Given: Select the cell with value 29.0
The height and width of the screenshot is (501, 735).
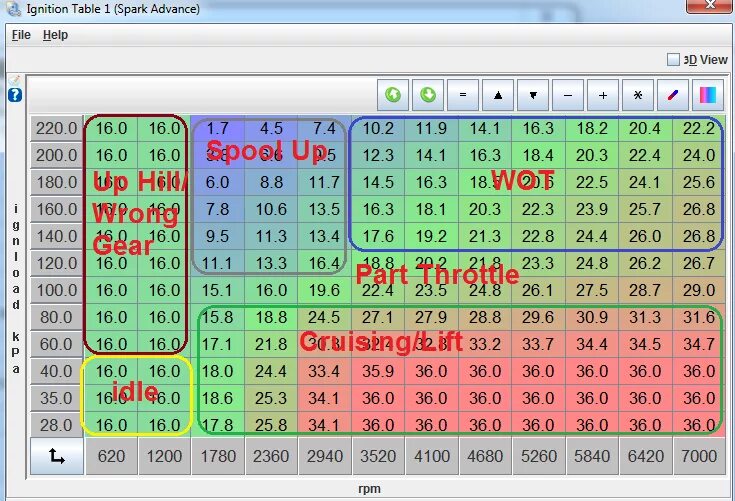Looking at the screenshot, I should (699, 290).
